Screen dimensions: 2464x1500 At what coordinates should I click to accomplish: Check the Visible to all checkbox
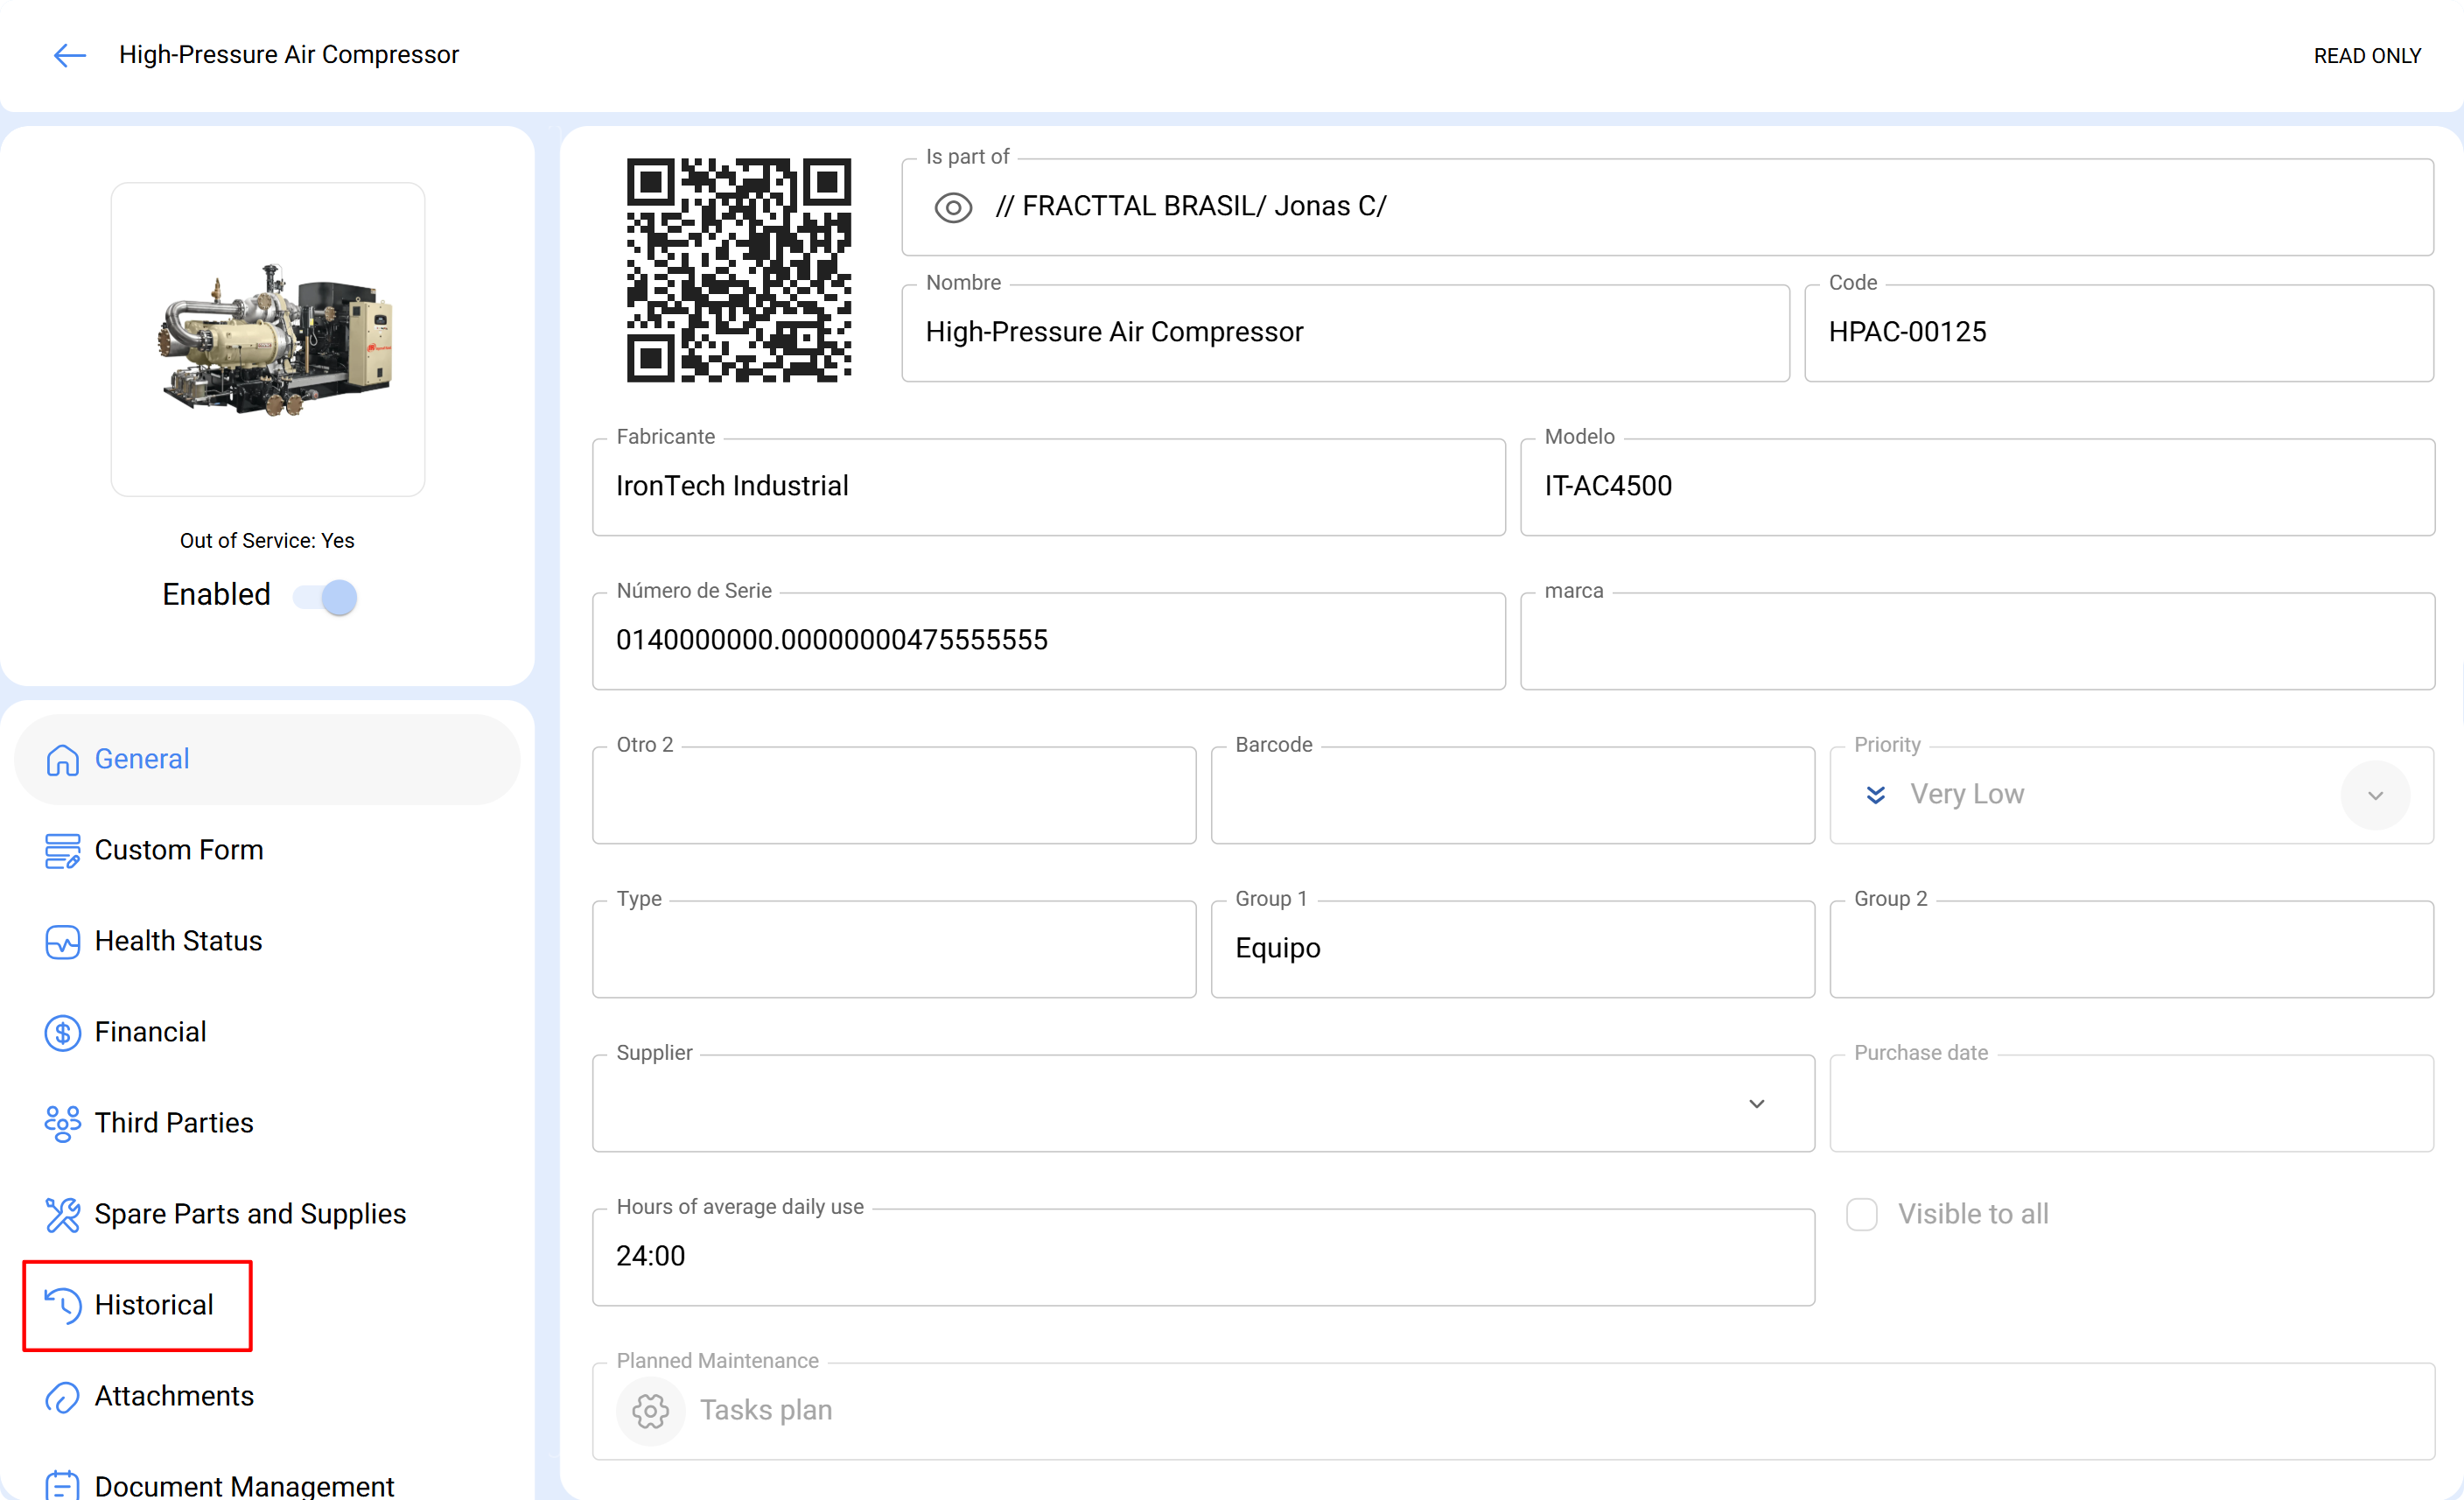pyautogui.click(x=1861, y=1214)
